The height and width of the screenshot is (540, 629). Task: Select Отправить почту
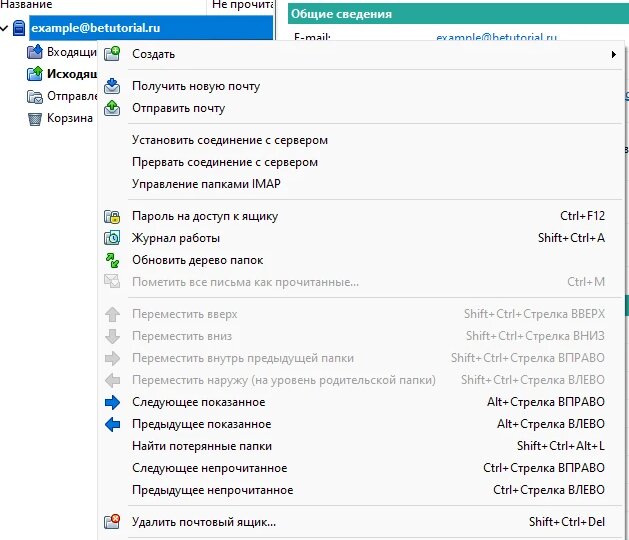(x=361, y=108)
